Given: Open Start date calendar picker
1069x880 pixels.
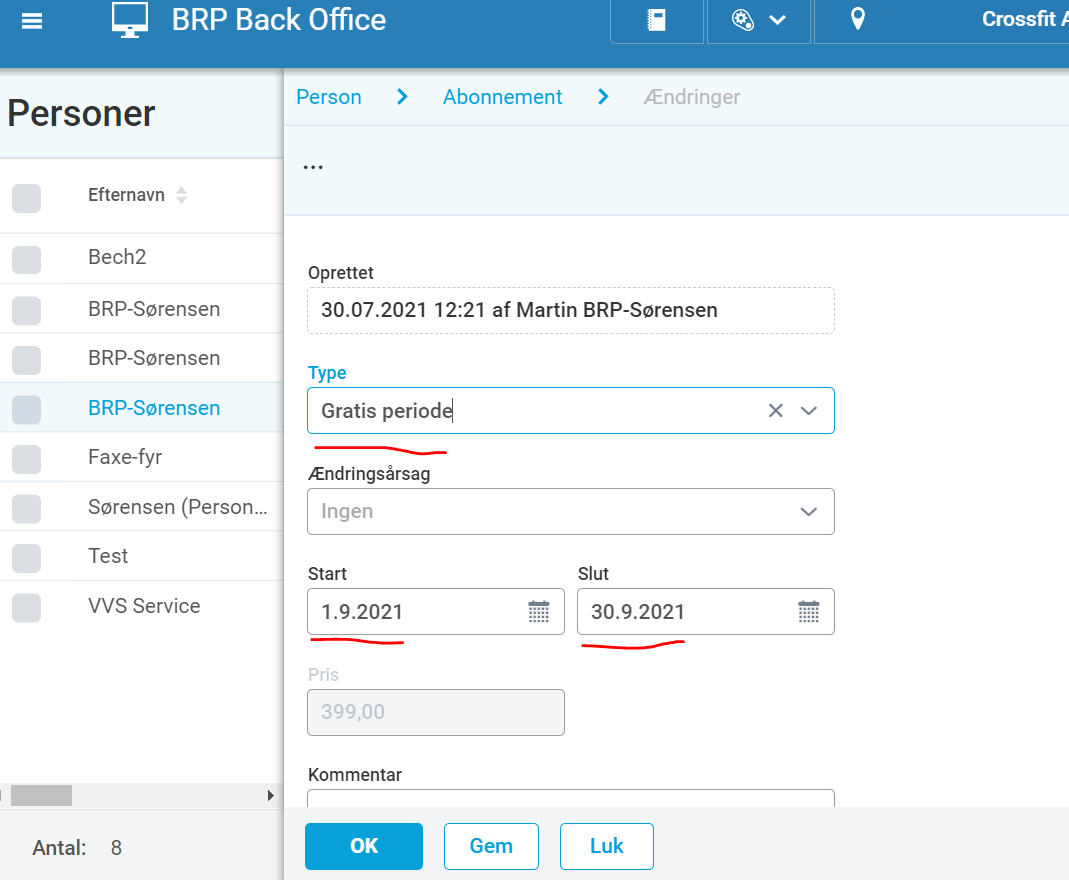Looking at the screenshot, I should pyautogui.click(x=539, y=611).
